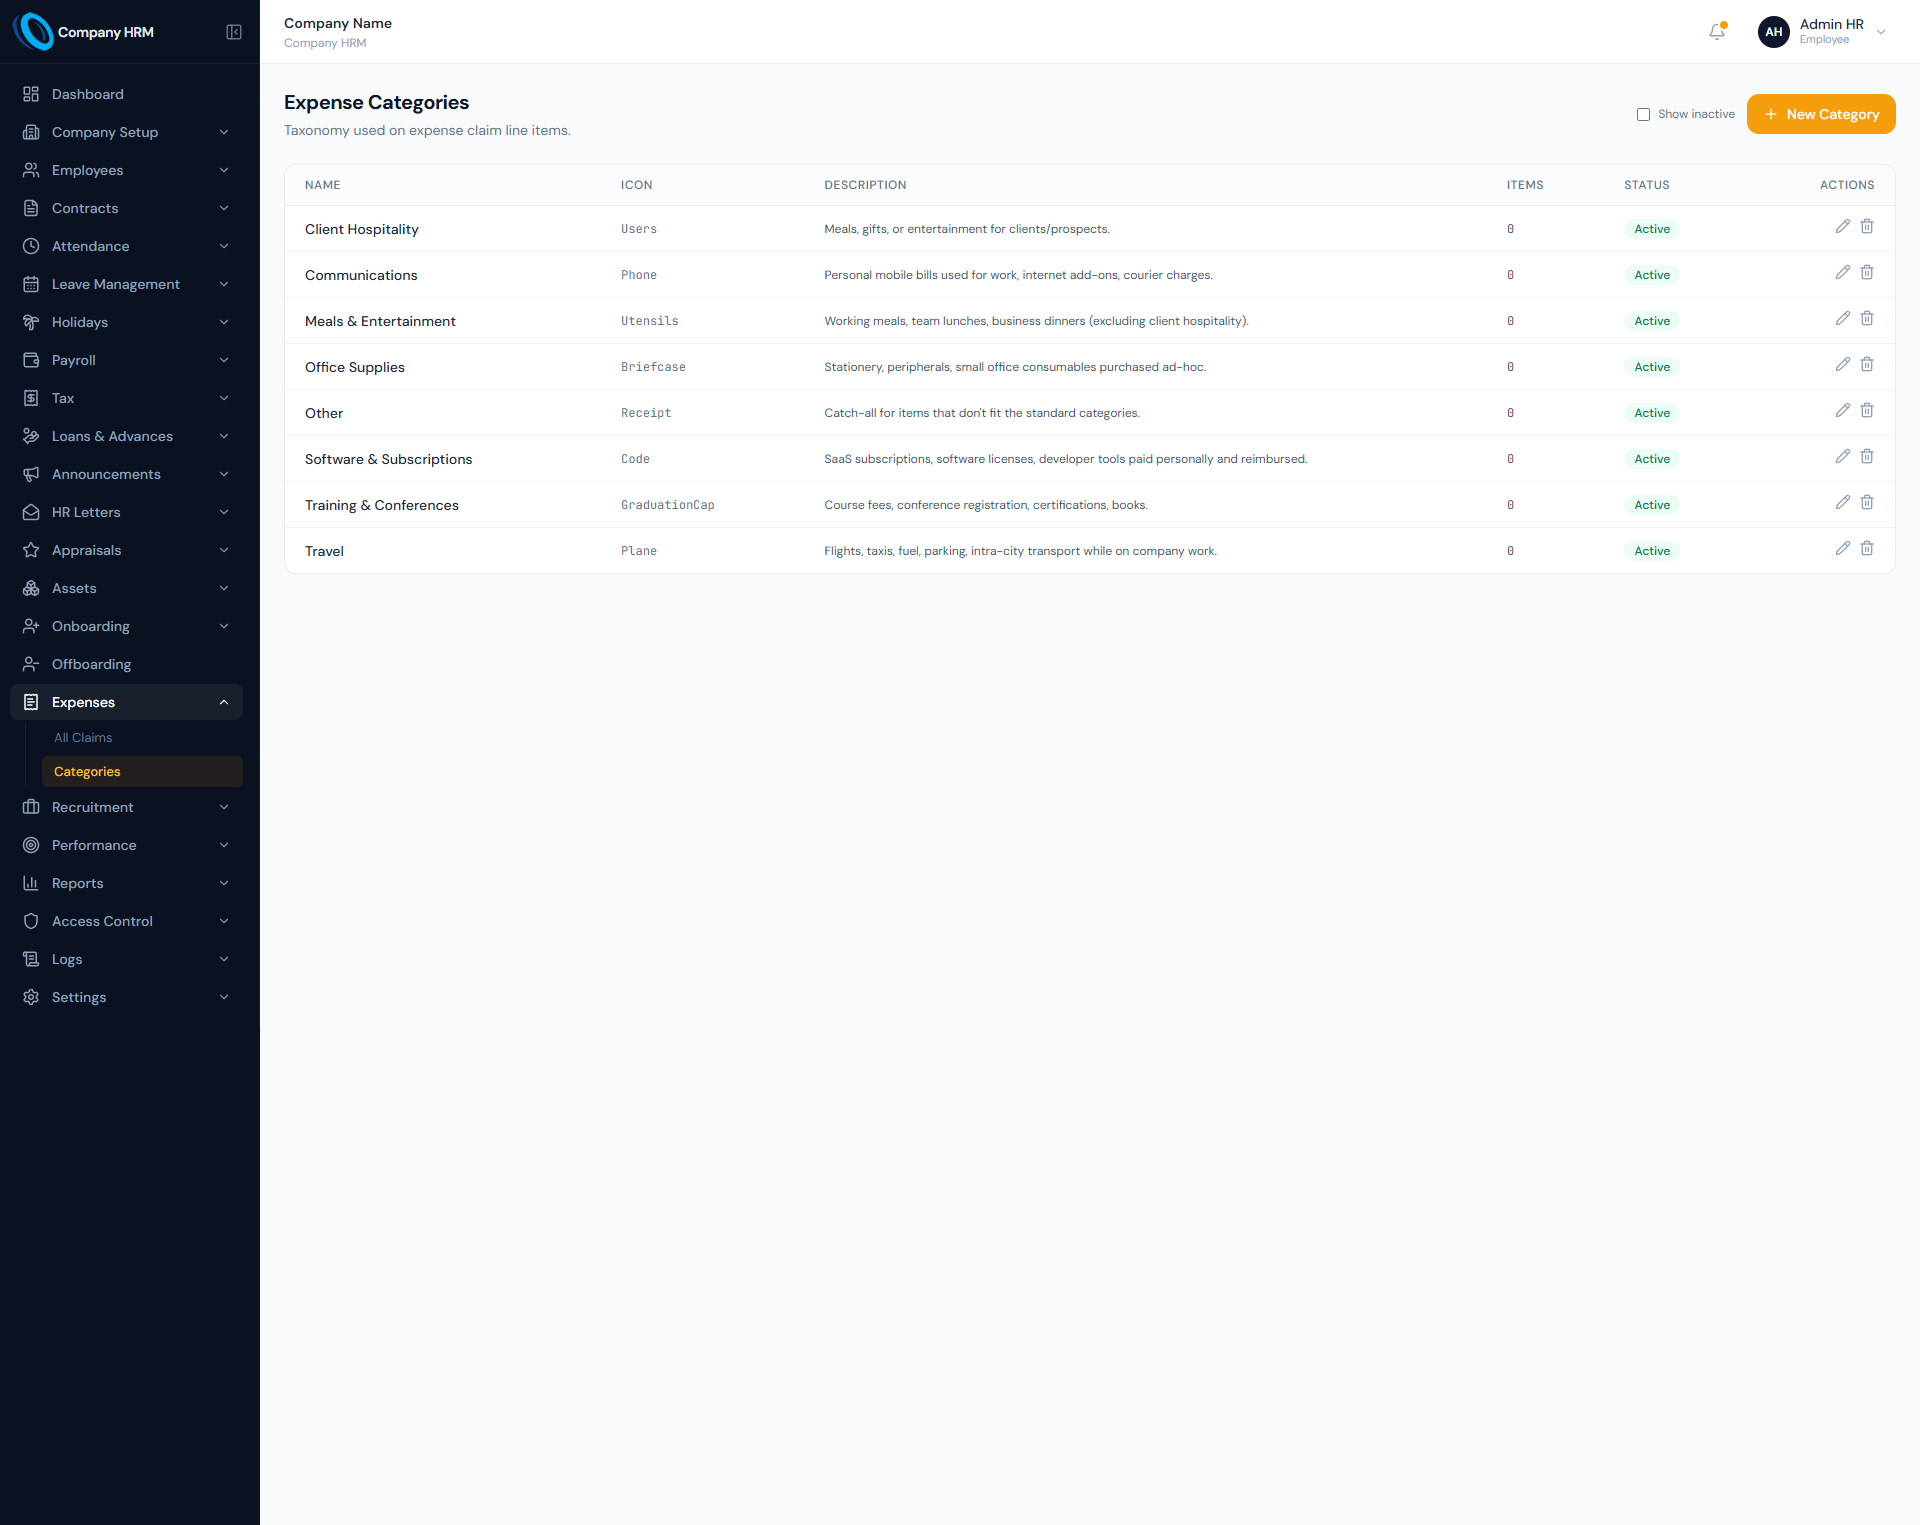This screenshot has height=1525, width=1920.
Task: Click the Briefcase icon label
Action: [x=653, y=367]
